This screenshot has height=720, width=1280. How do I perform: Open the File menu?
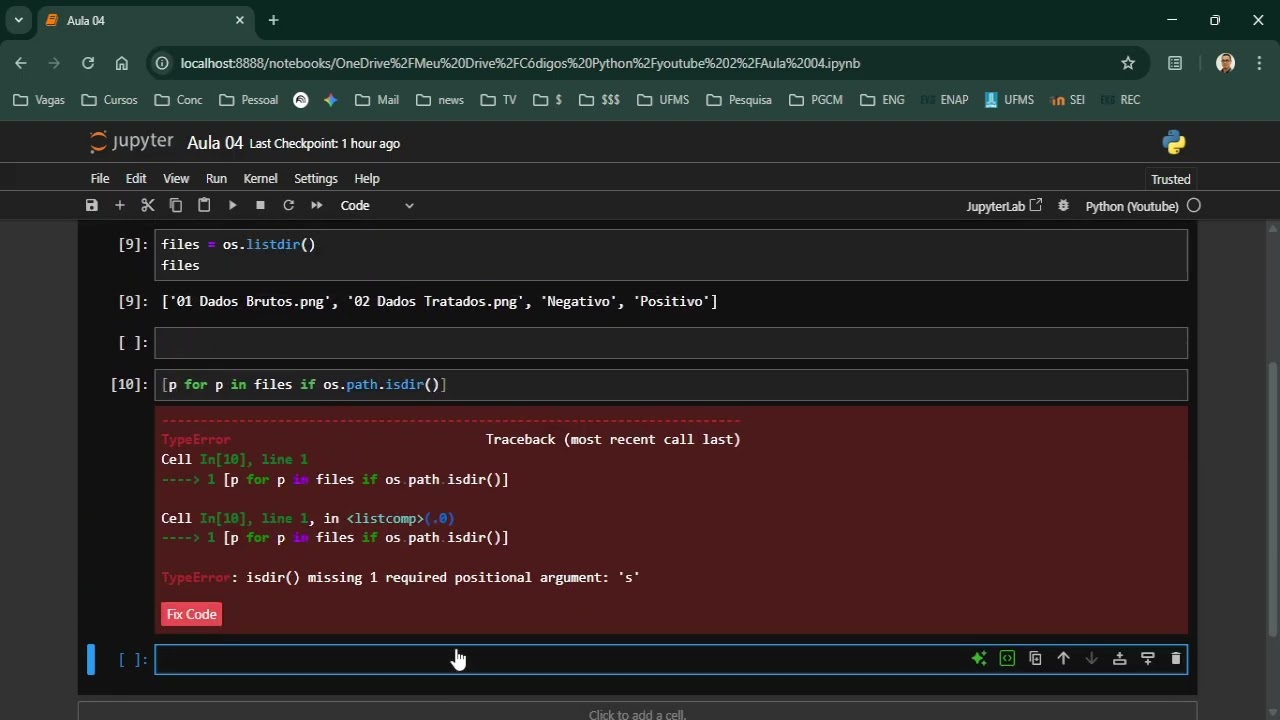click(100, 178)
